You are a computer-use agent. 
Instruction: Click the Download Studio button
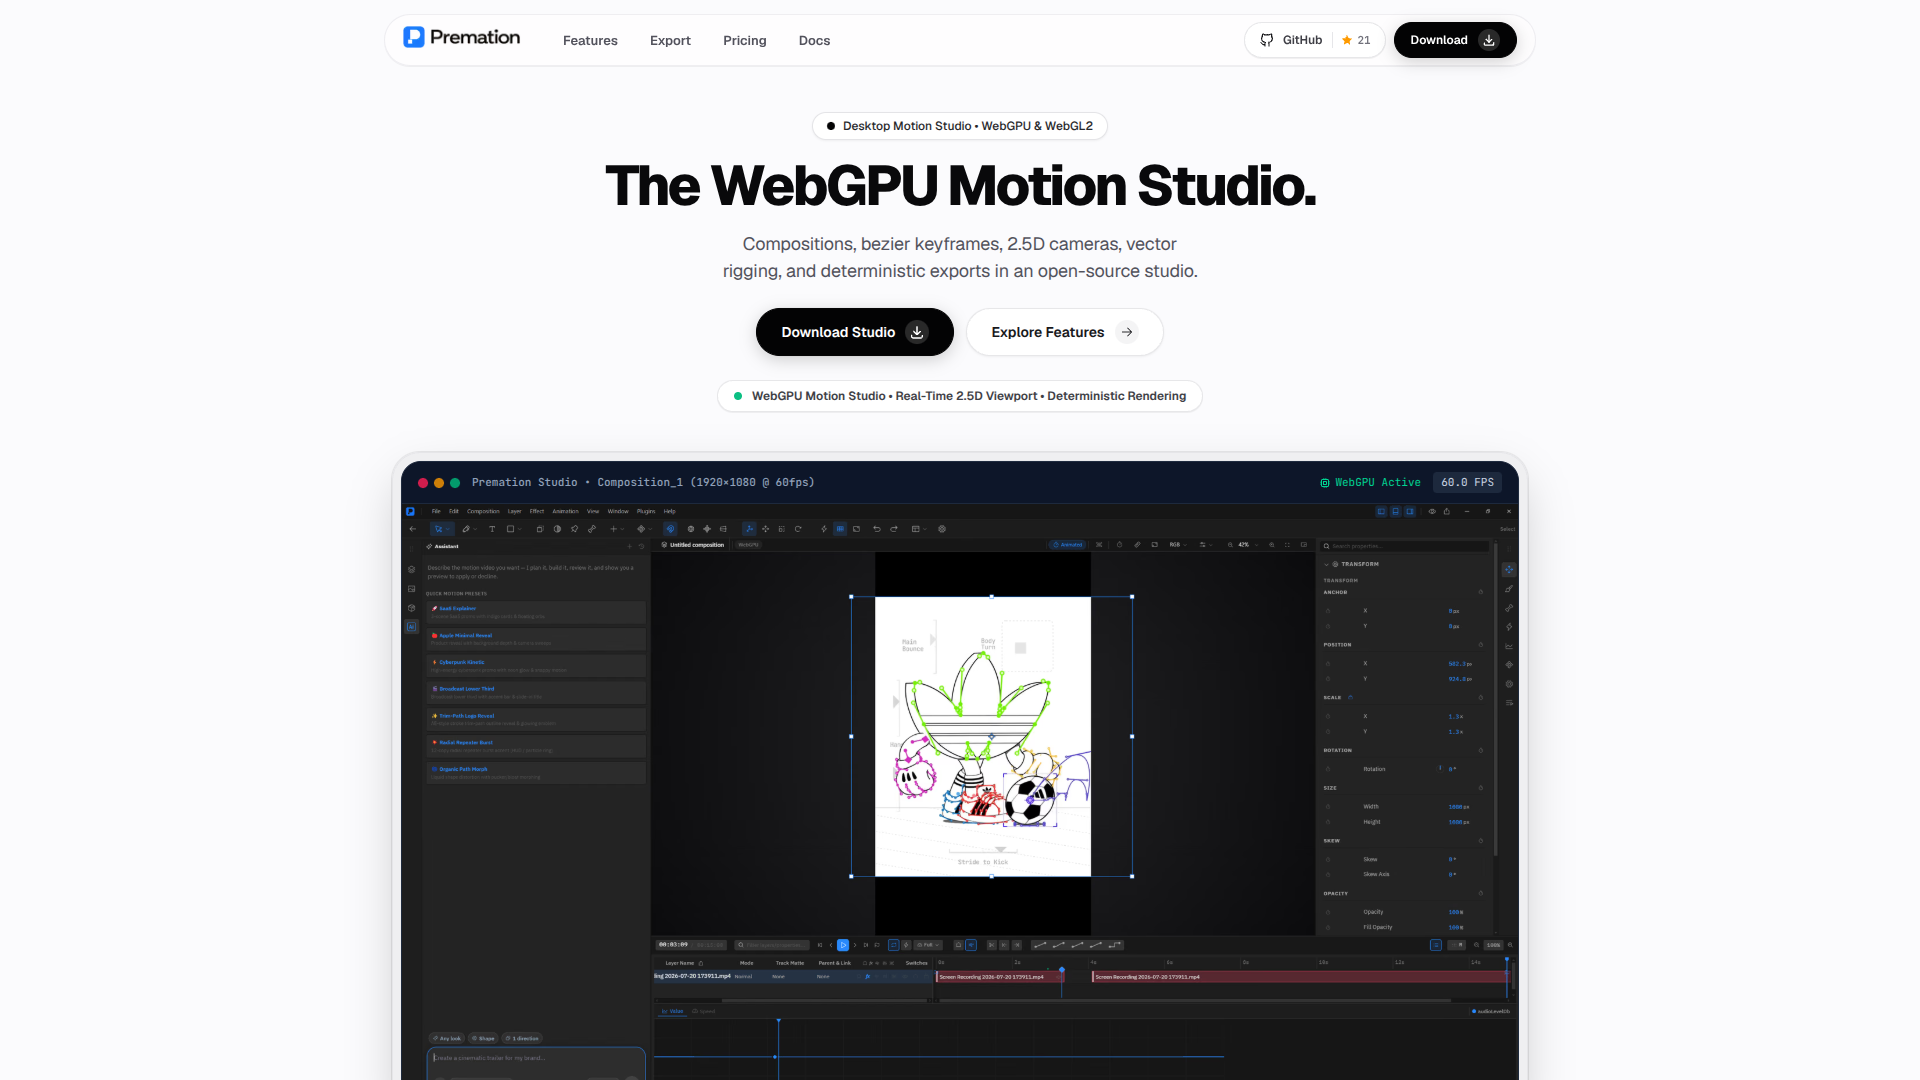(x=855, y=332)
